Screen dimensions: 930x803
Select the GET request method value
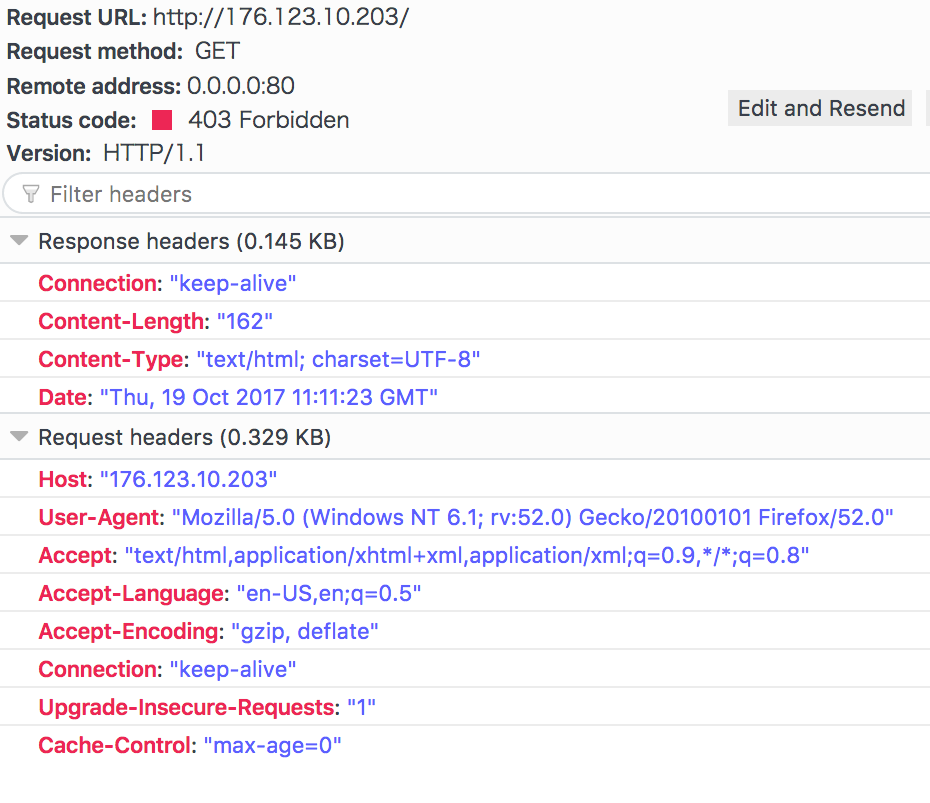217,51
